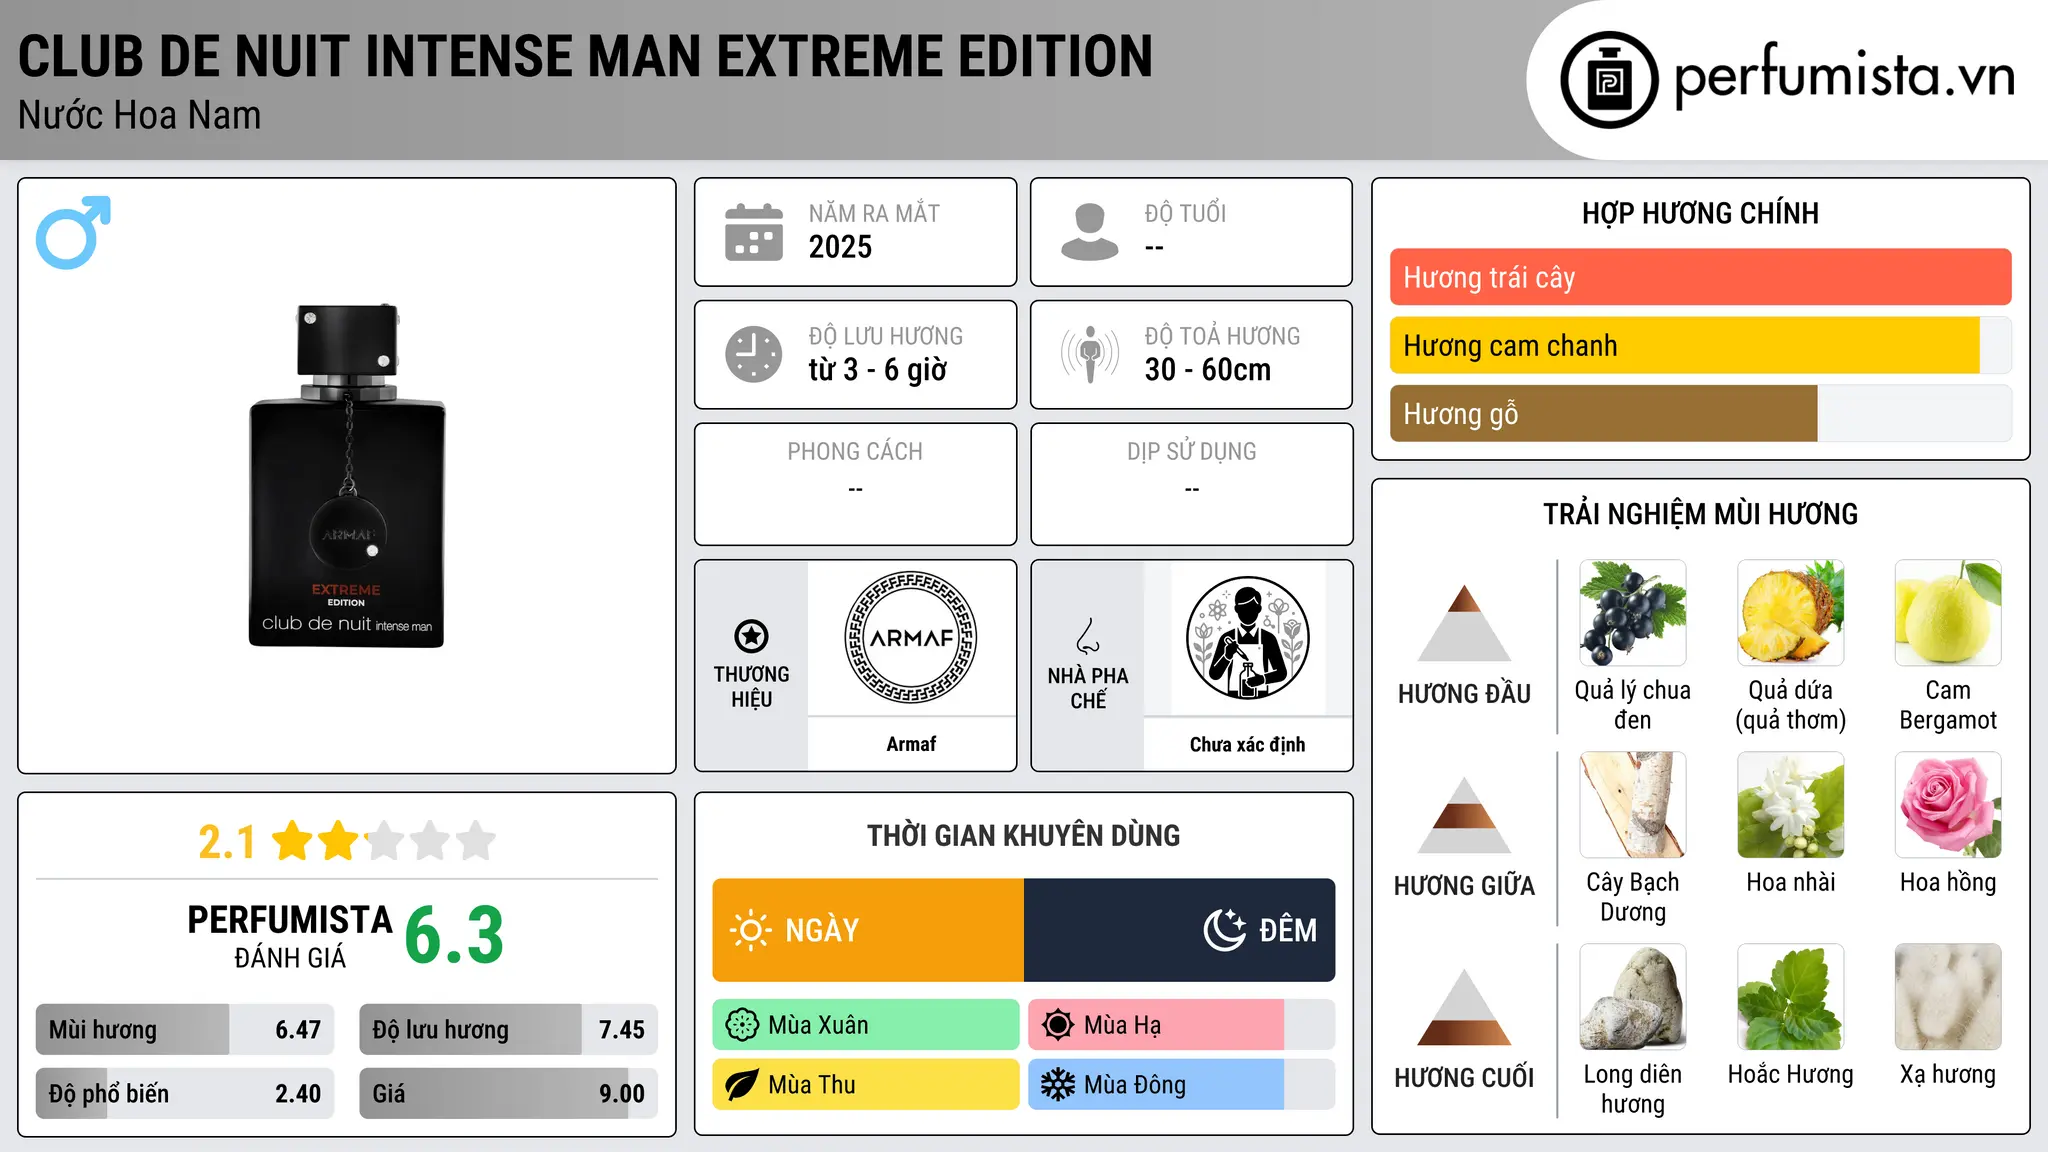Click the moon icon in the Đêm bar

coord(1224,930)
